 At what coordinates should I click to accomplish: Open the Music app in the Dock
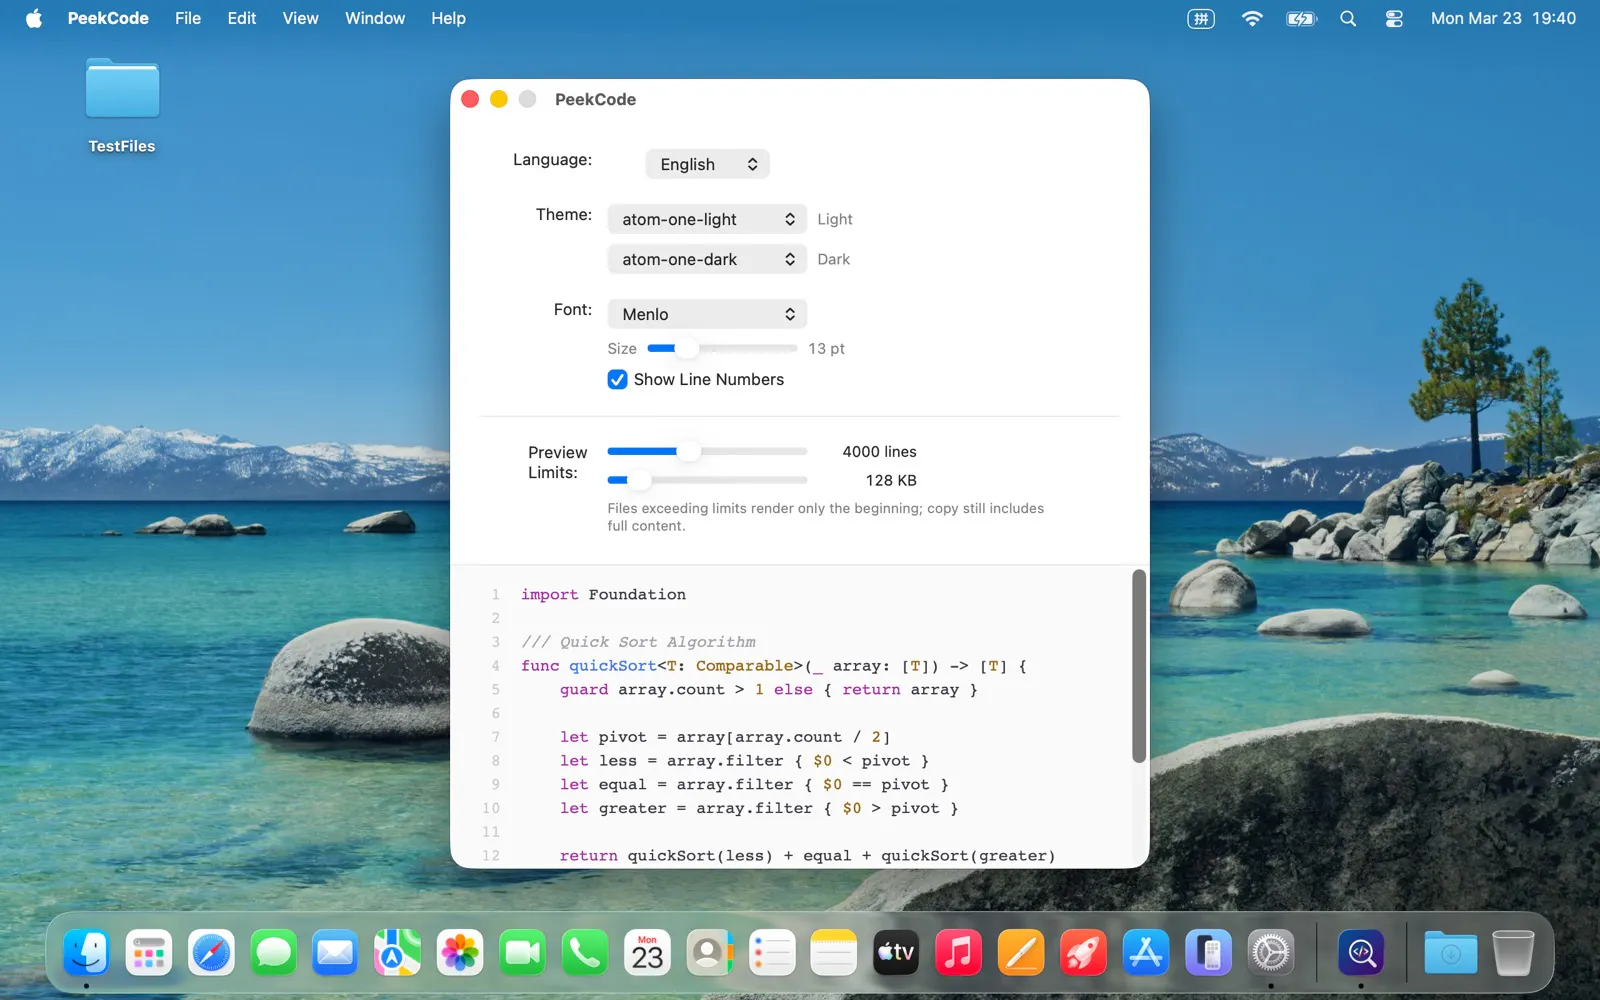point(958,953)
